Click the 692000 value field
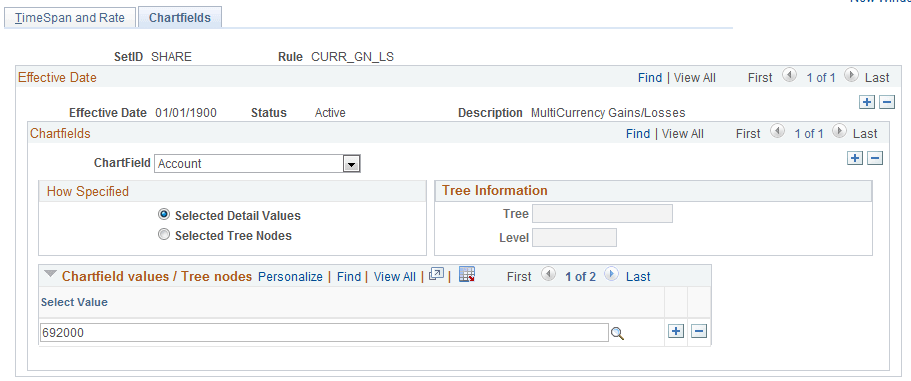 pos(324,333)
